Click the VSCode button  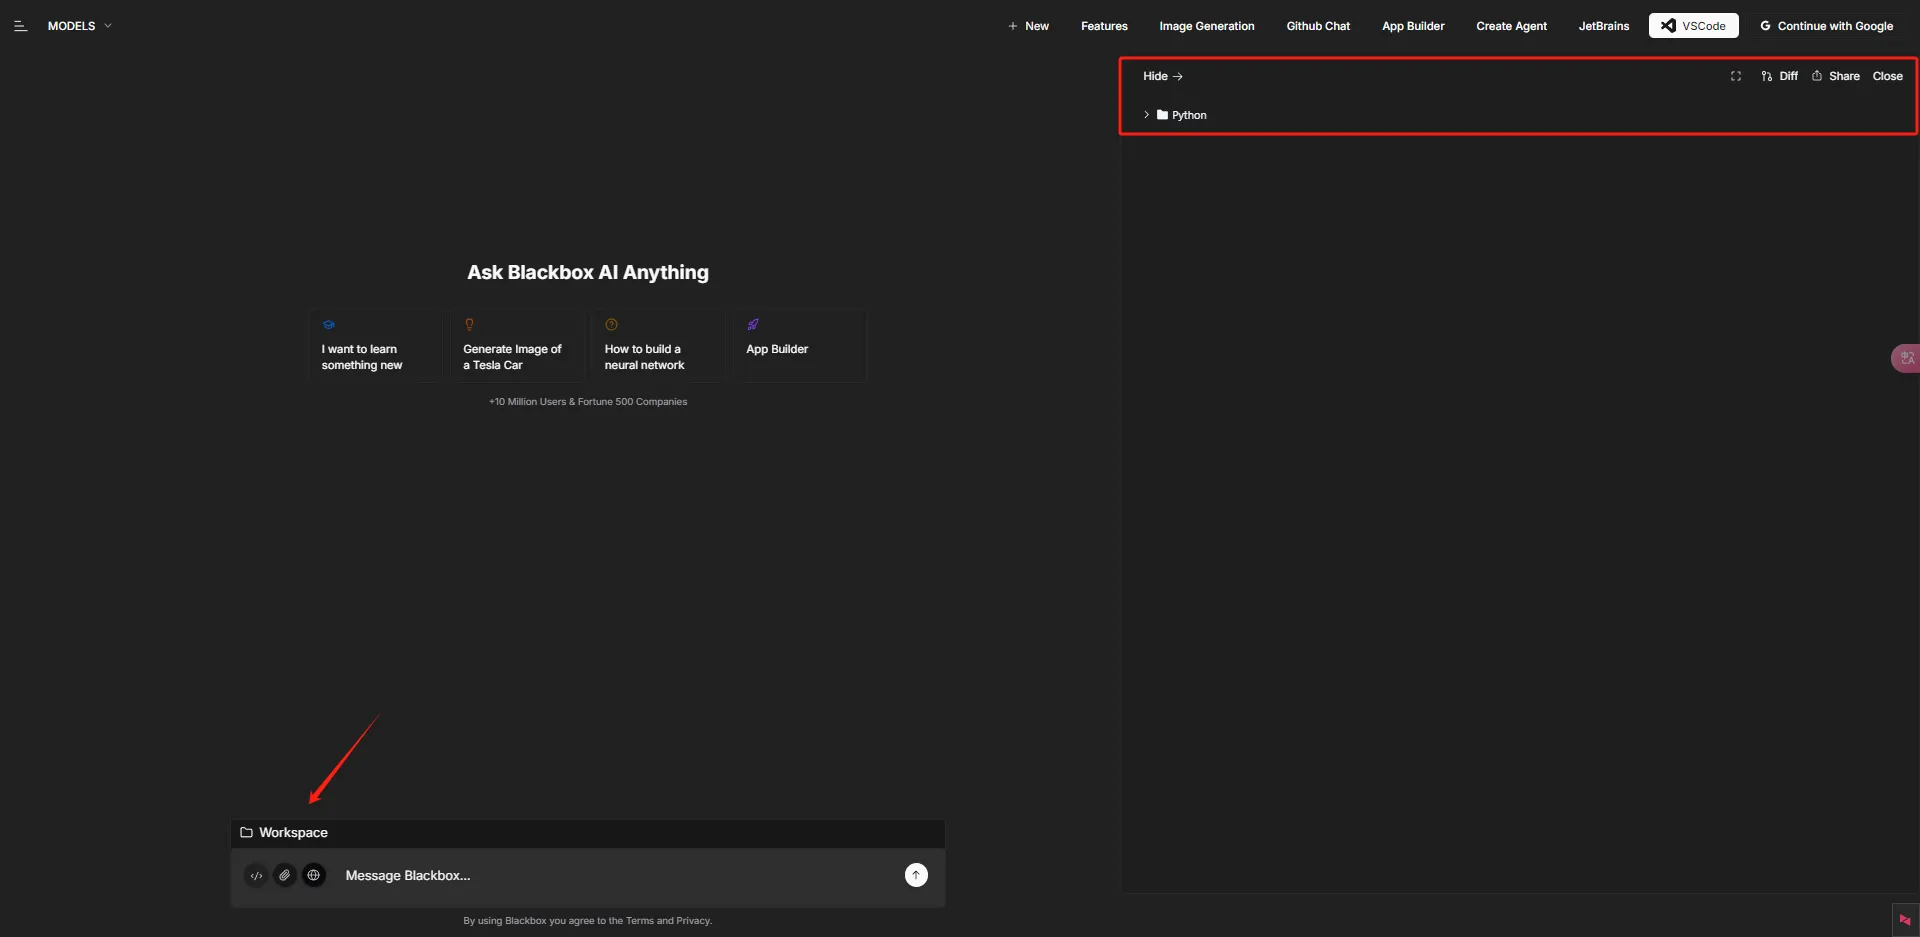[x=1693, y=26]
